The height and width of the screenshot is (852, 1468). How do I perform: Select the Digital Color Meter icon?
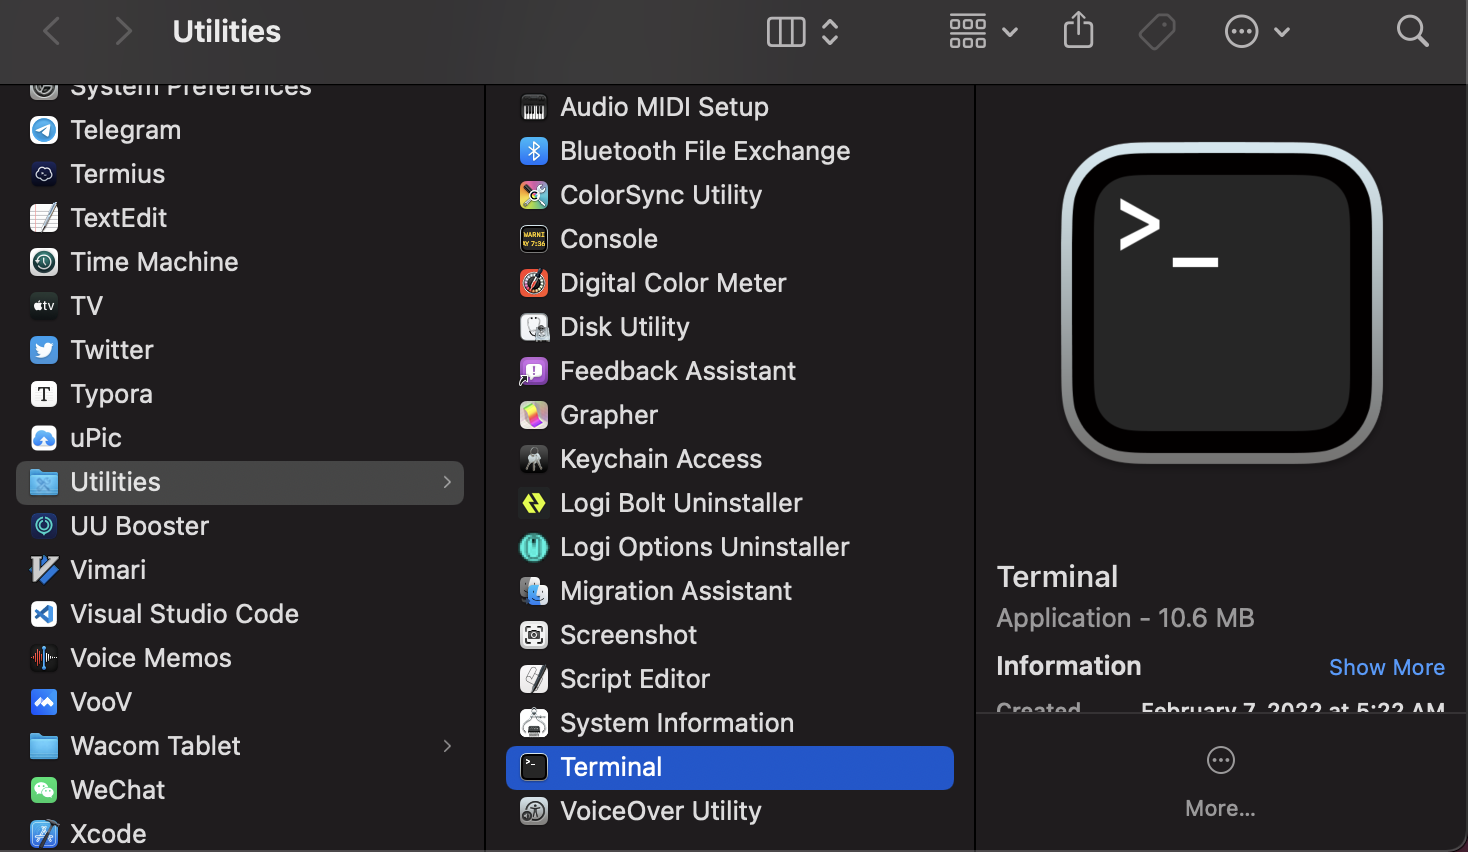pos(534,283)
